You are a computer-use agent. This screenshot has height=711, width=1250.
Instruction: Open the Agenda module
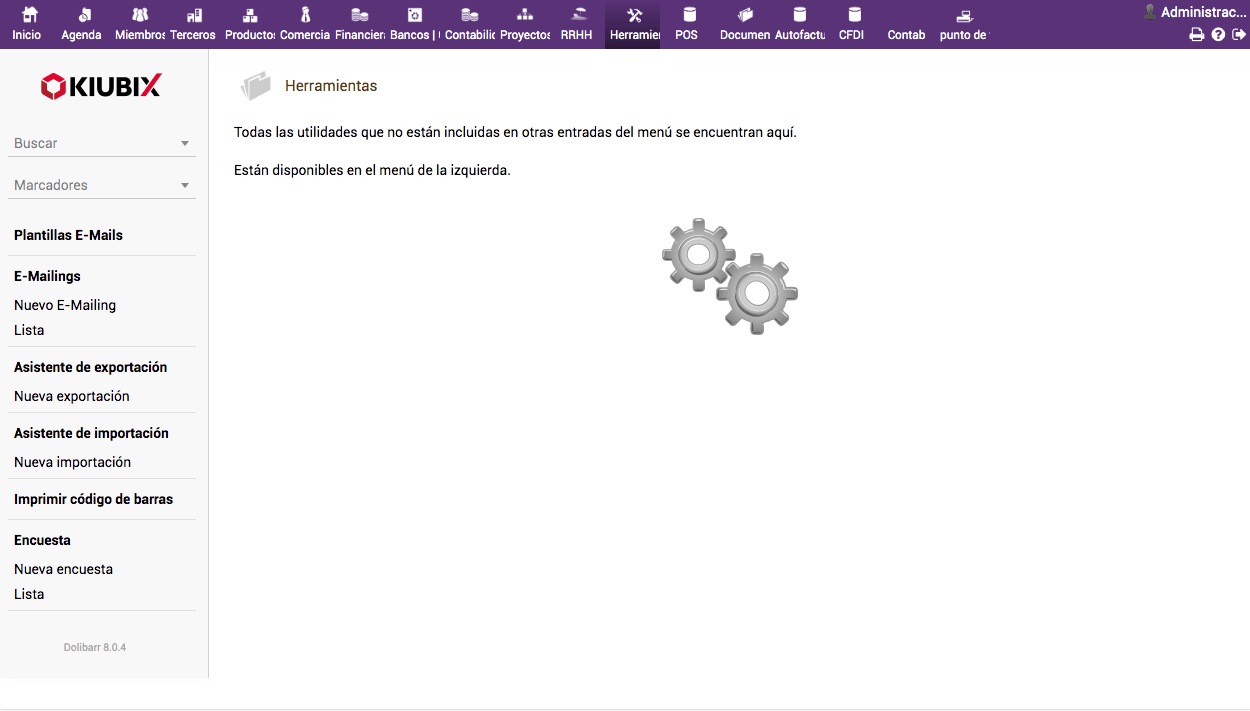click(82, 16)
